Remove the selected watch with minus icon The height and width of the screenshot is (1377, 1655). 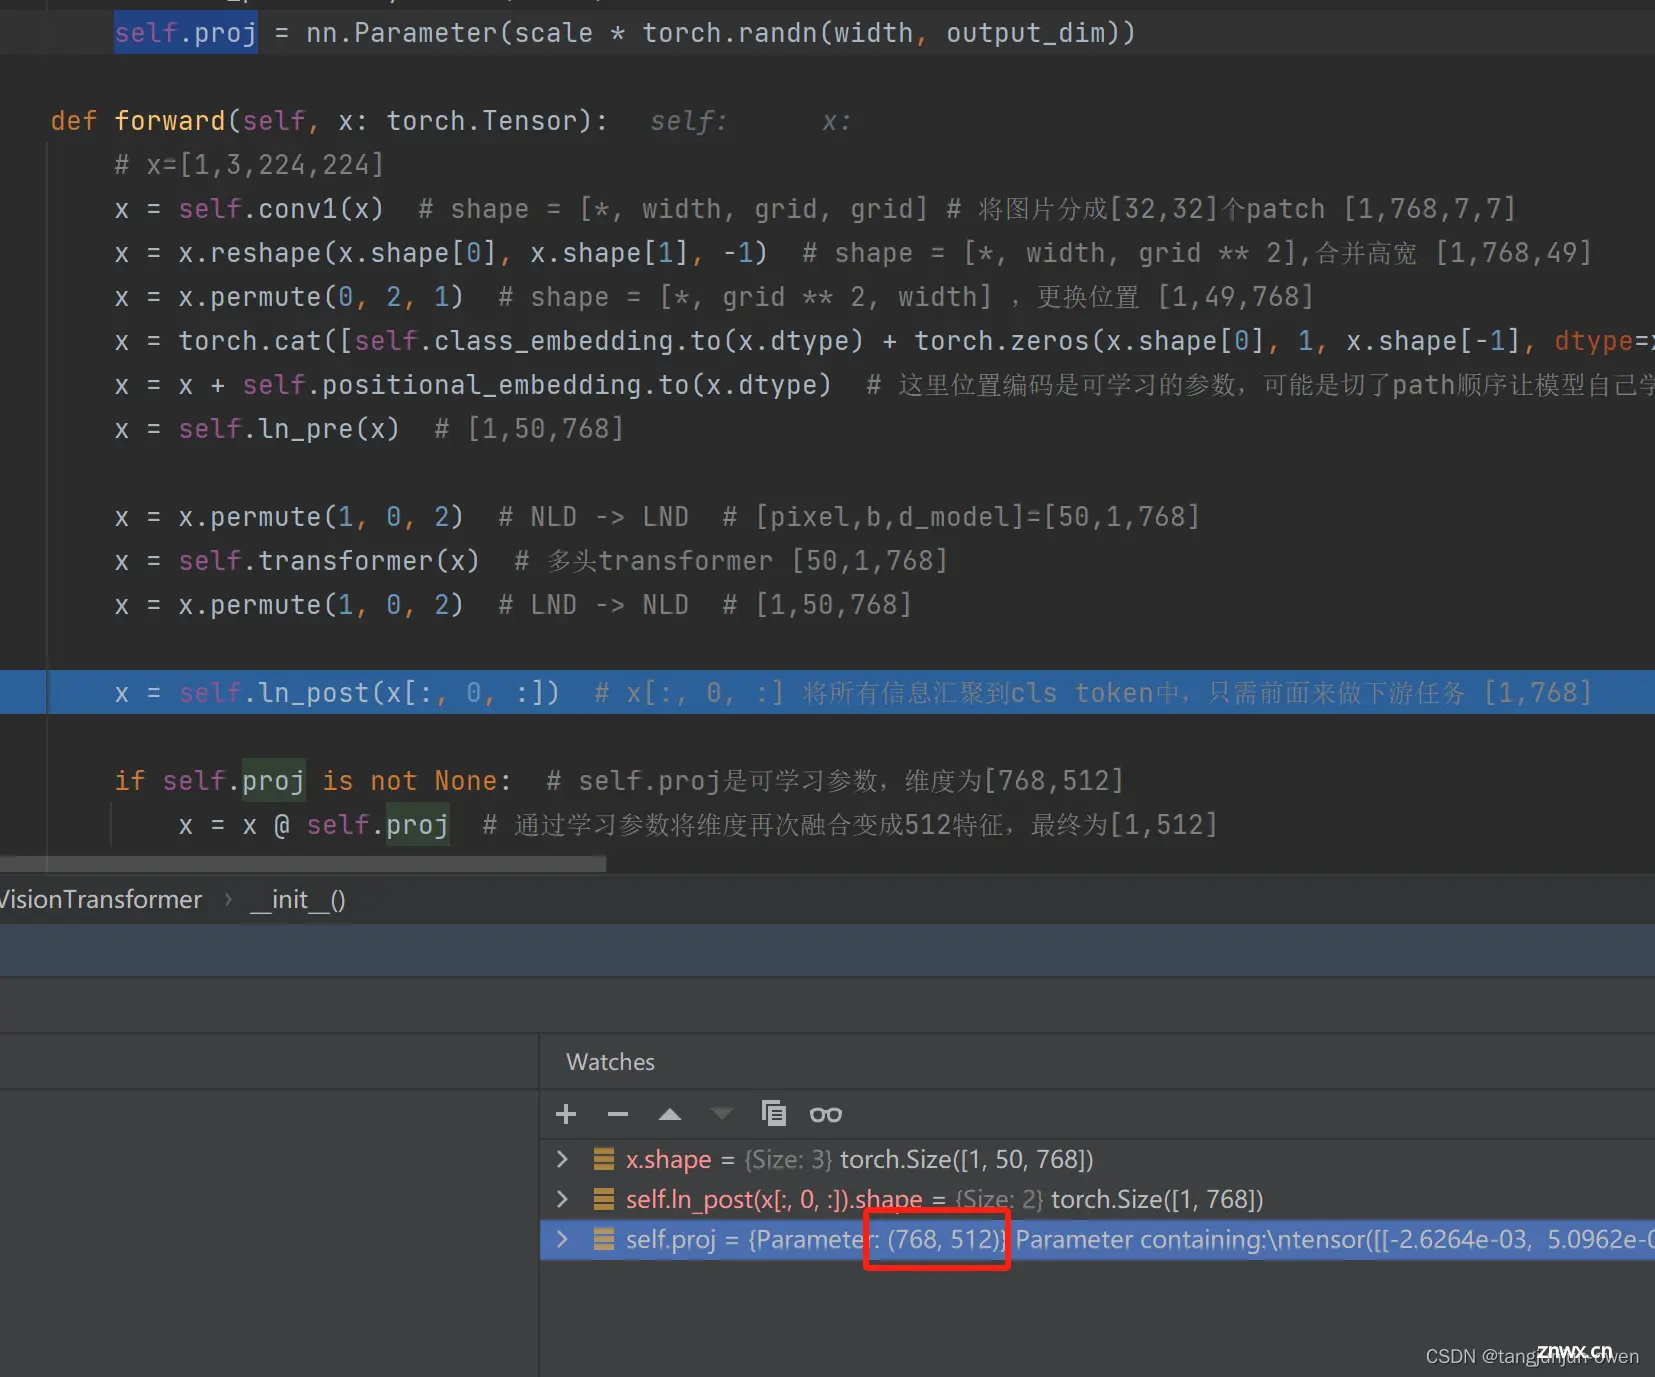click(x=618, y=1114)
